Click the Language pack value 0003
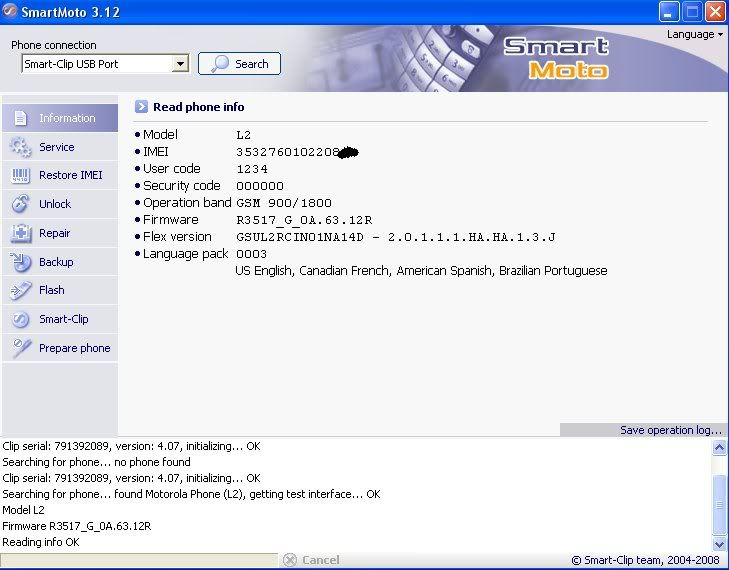This screenshot has width=729, height=570. tap(252, 254)
